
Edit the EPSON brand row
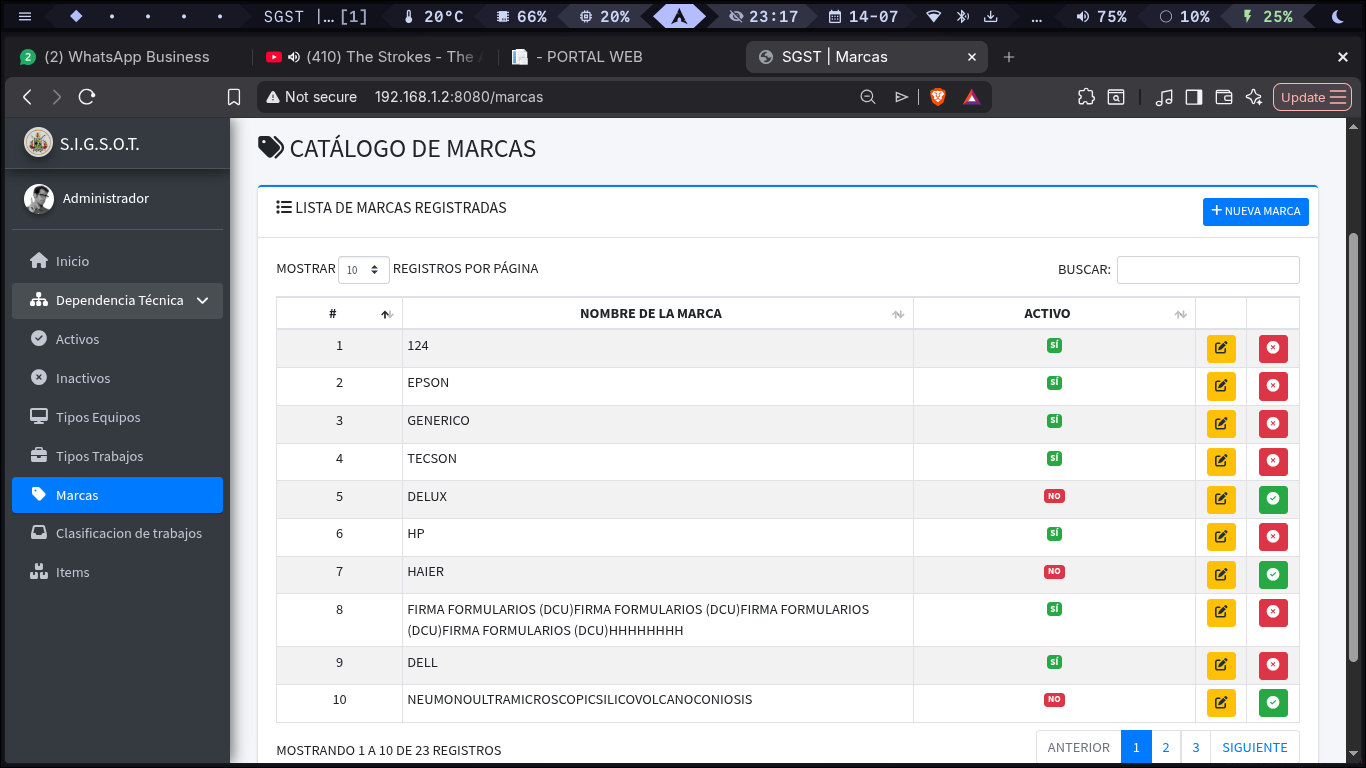[1221, 386]
